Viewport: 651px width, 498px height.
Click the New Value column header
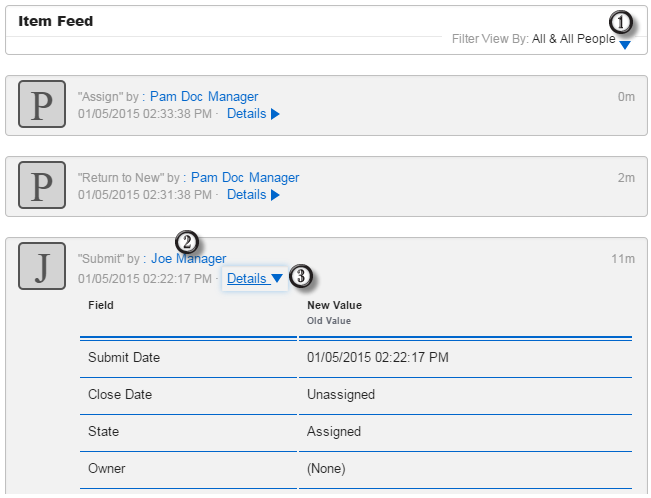tap(334, 305)
